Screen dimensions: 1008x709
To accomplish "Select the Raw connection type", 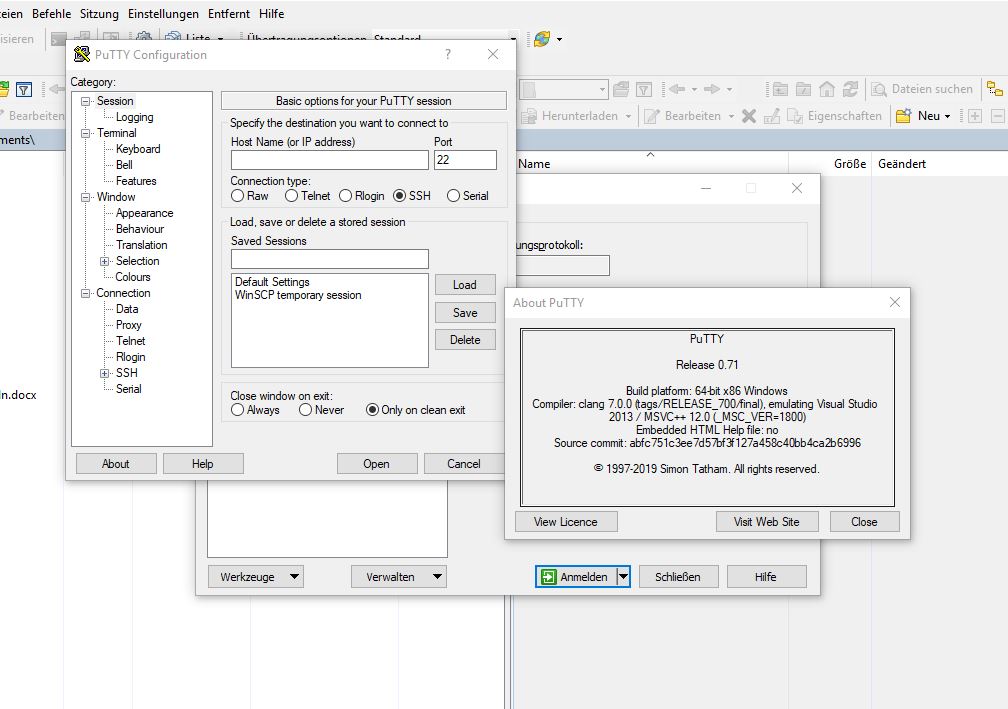I will (x=237, y=196).
